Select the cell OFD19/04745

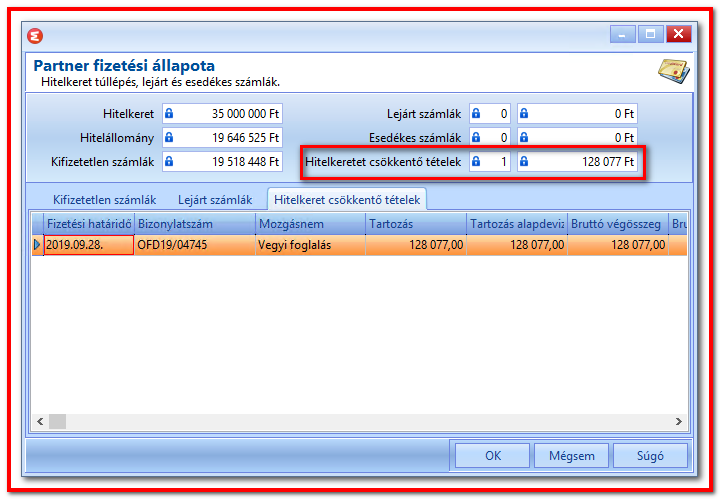195,245
